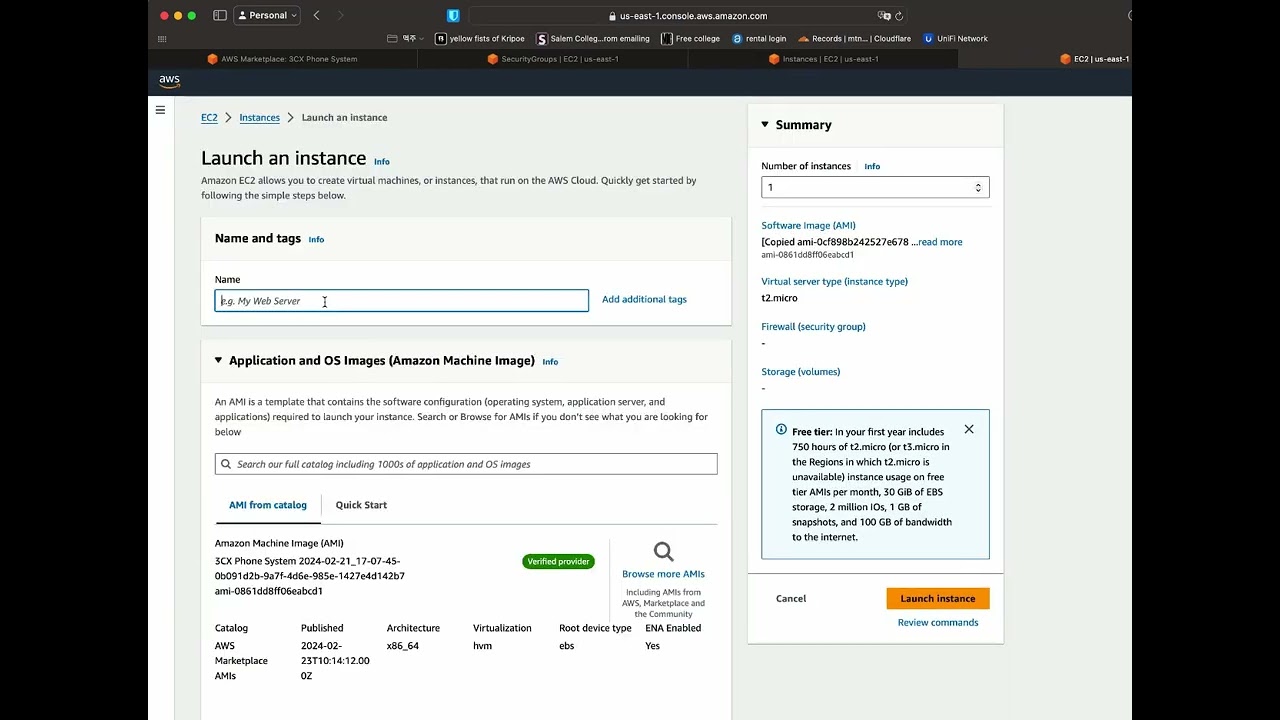The height and width of the screenshot is (720, 1280).
Task: Click Add additional tags link
Action: (x=644, y=300)
